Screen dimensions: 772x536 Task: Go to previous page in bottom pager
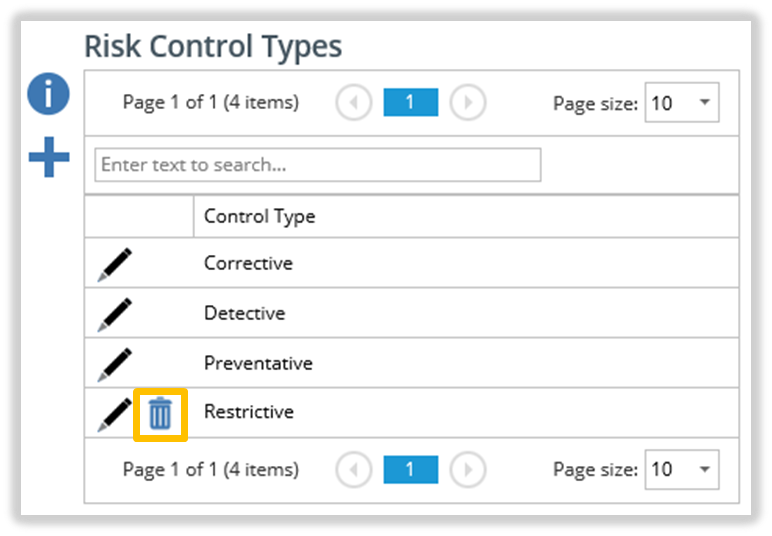[x=354, y=470]
